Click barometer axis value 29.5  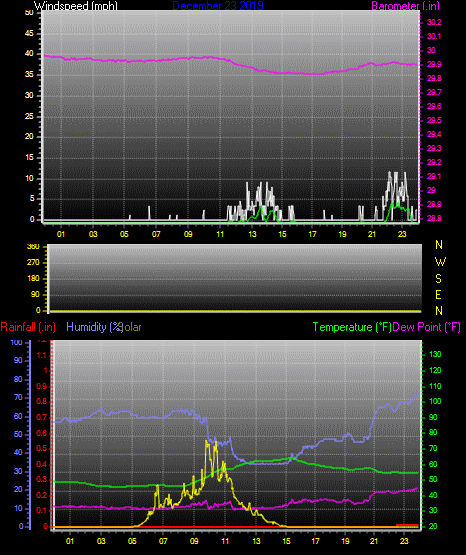point(434,120)
